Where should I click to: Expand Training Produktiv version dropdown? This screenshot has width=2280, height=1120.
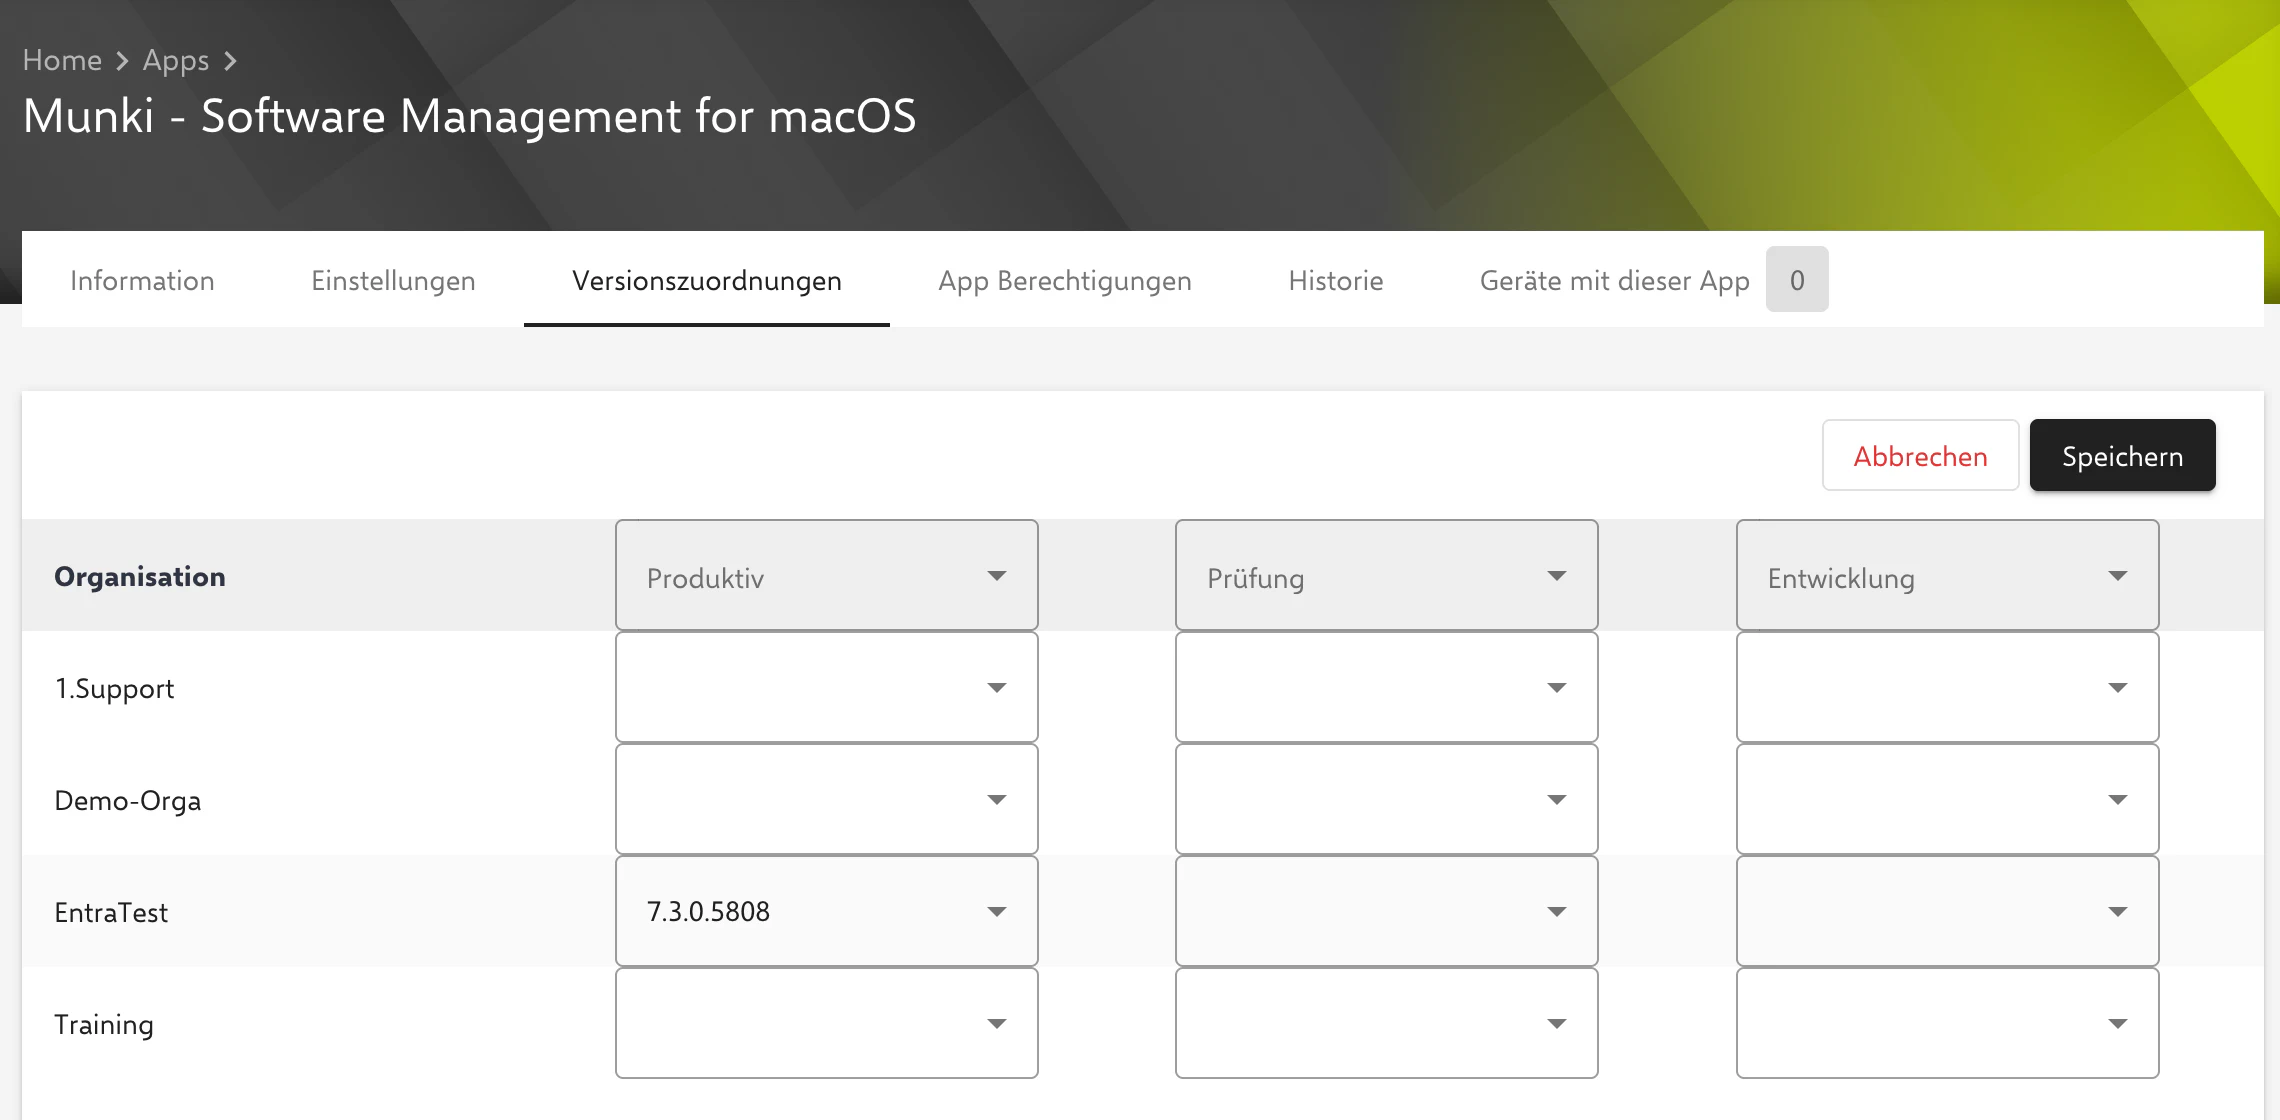pyautogui.click(x=827, y=1023)
